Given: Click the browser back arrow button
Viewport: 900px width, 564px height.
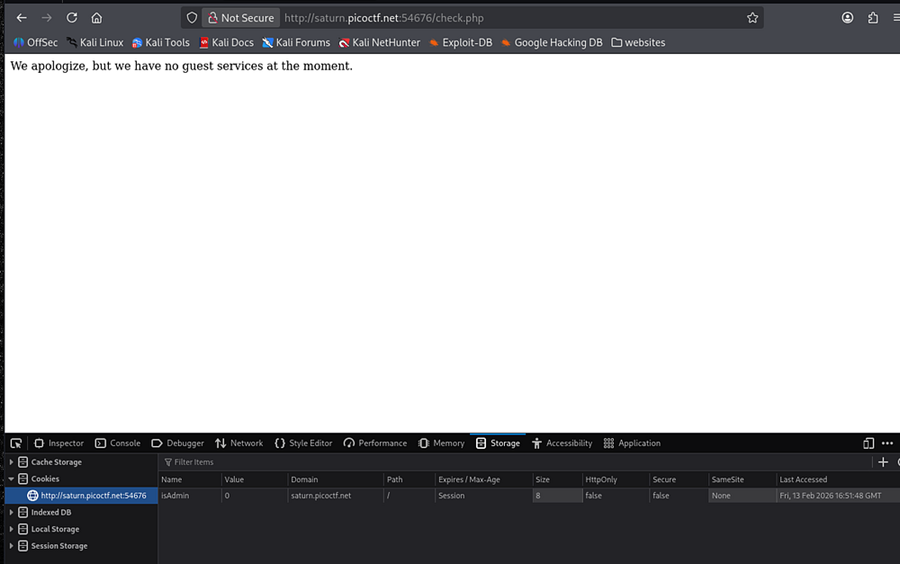Looking at the screenshot, I should [21, 18].
